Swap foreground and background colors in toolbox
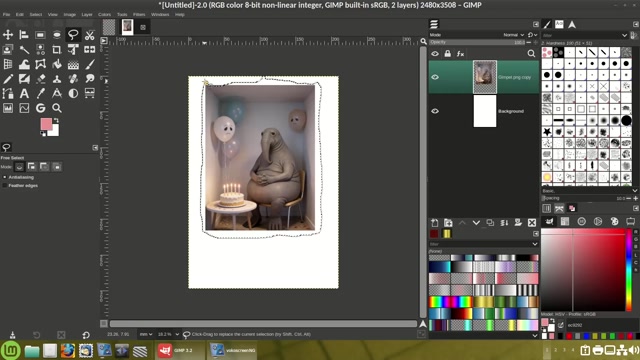 [x=56, y=120]
